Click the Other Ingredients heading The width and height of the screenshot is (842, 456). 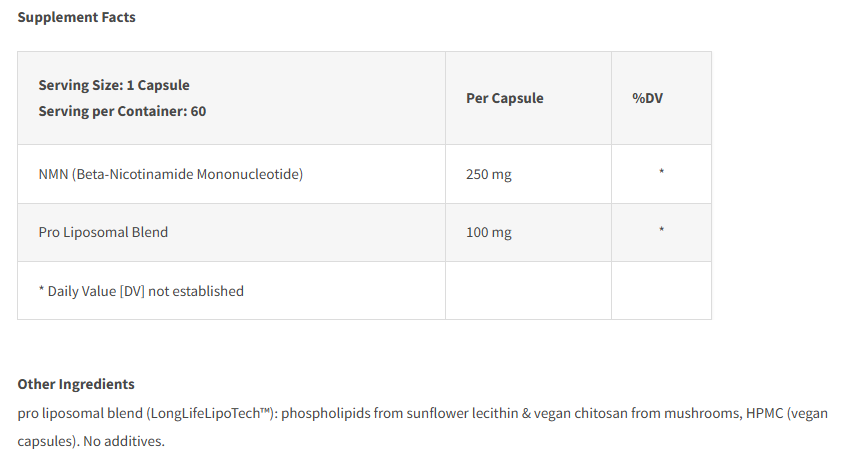tap(76, 384)
